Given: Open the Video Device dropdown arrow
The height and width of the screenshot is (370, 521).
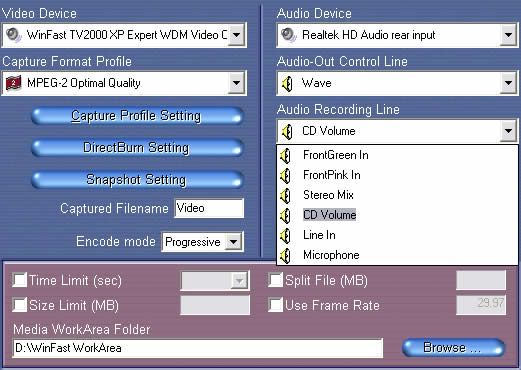Looking at the screenshot, I should coord(236,35).
